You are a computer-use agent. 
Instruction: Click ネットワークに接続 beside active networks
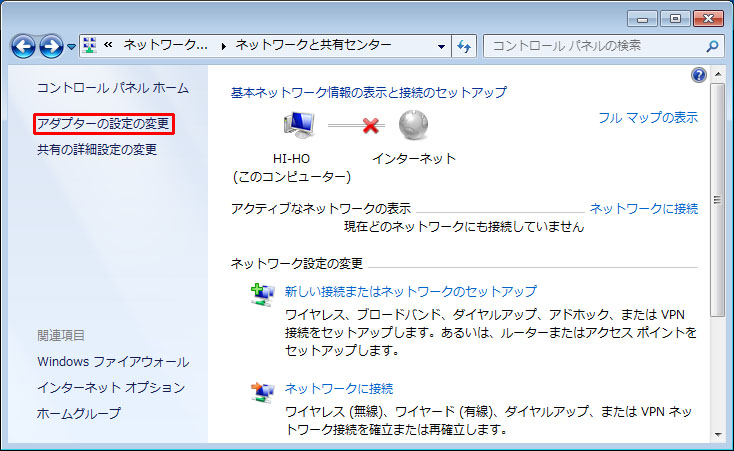pos(644,208)
